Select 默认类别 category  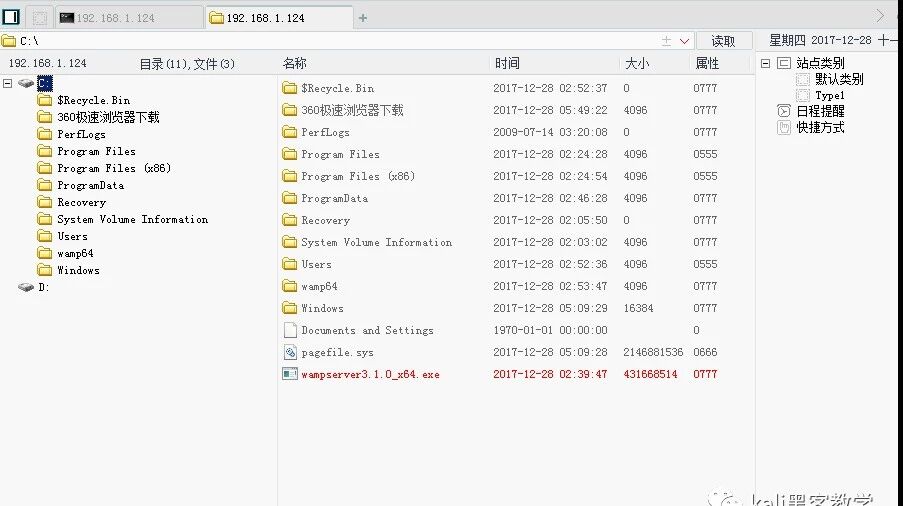(x=839, y=79)
